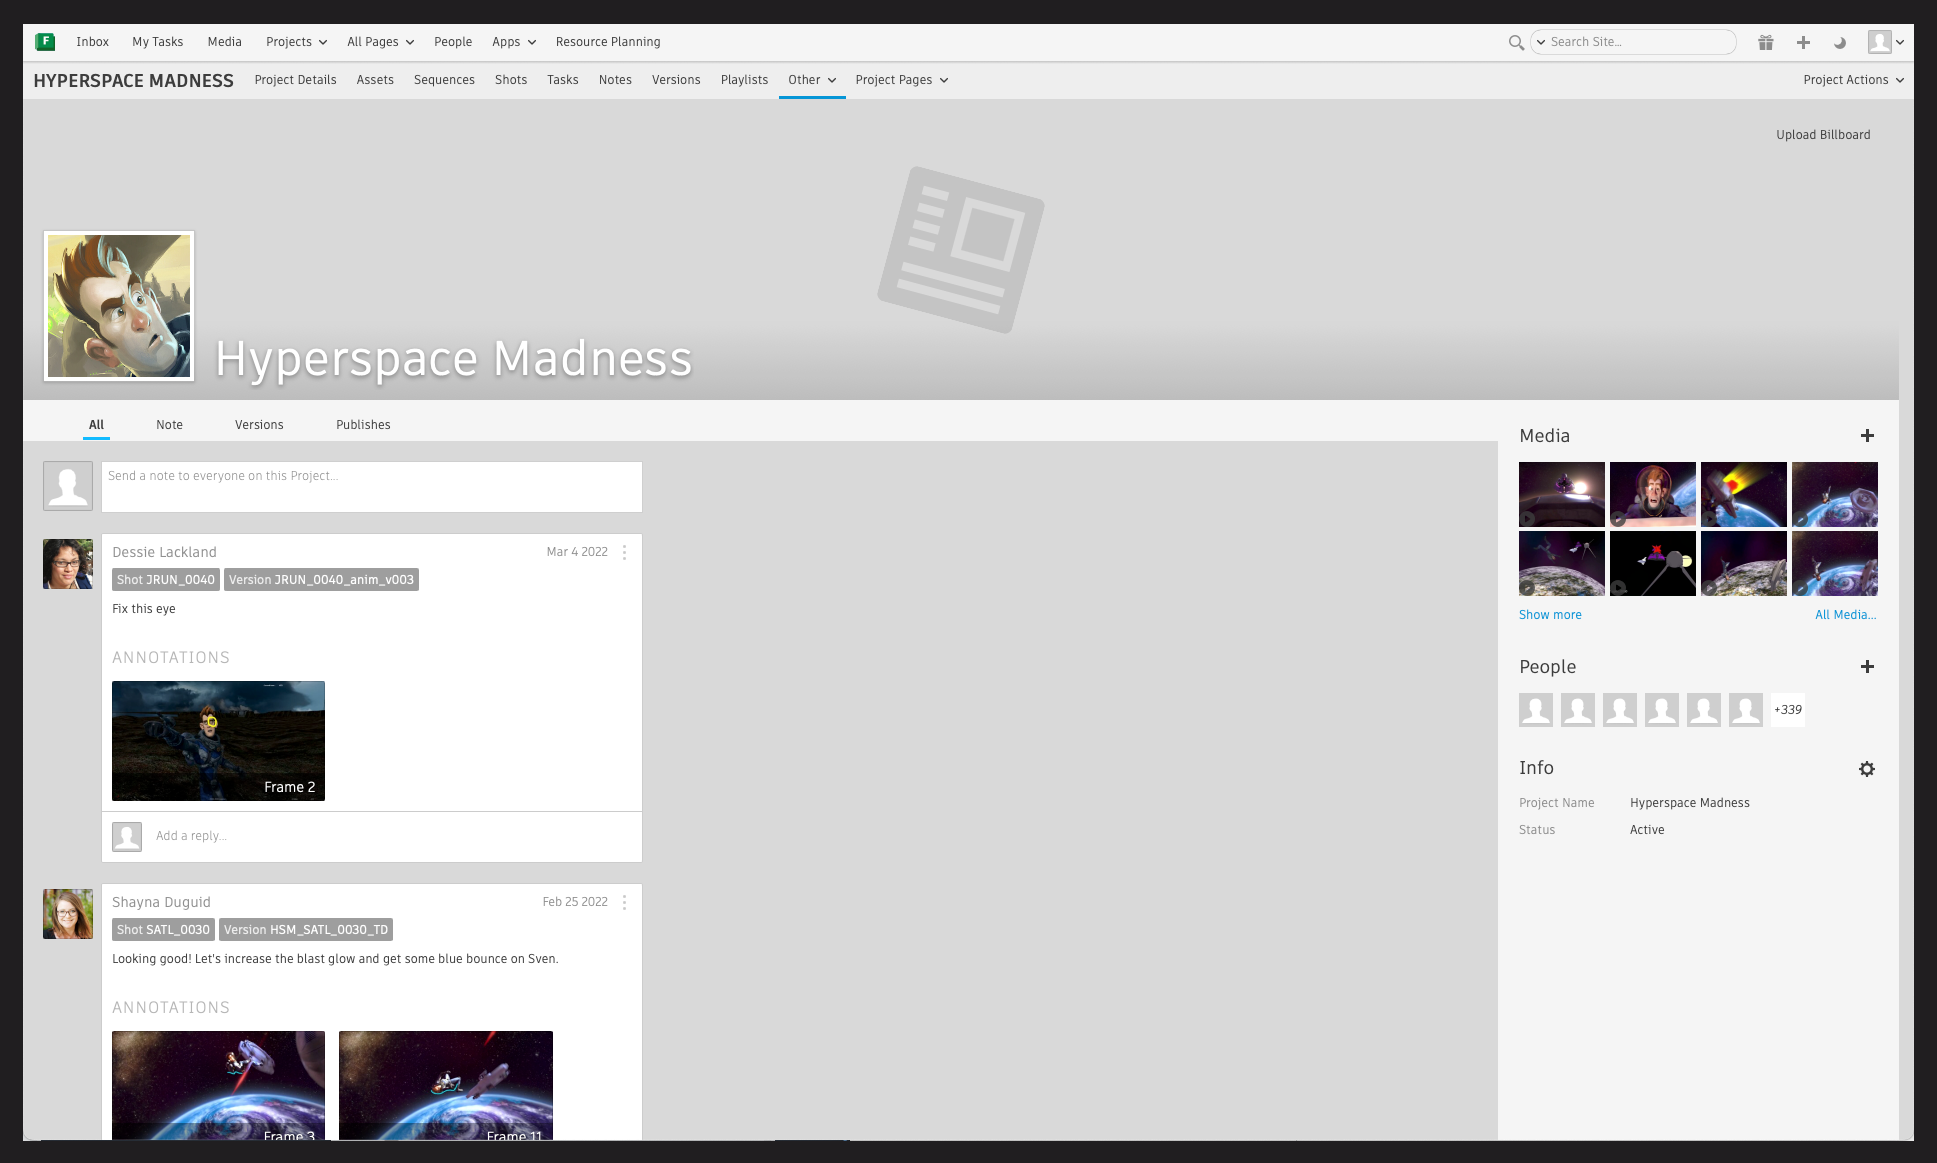Open Dessie Lackland note options menu

point(624,552)
